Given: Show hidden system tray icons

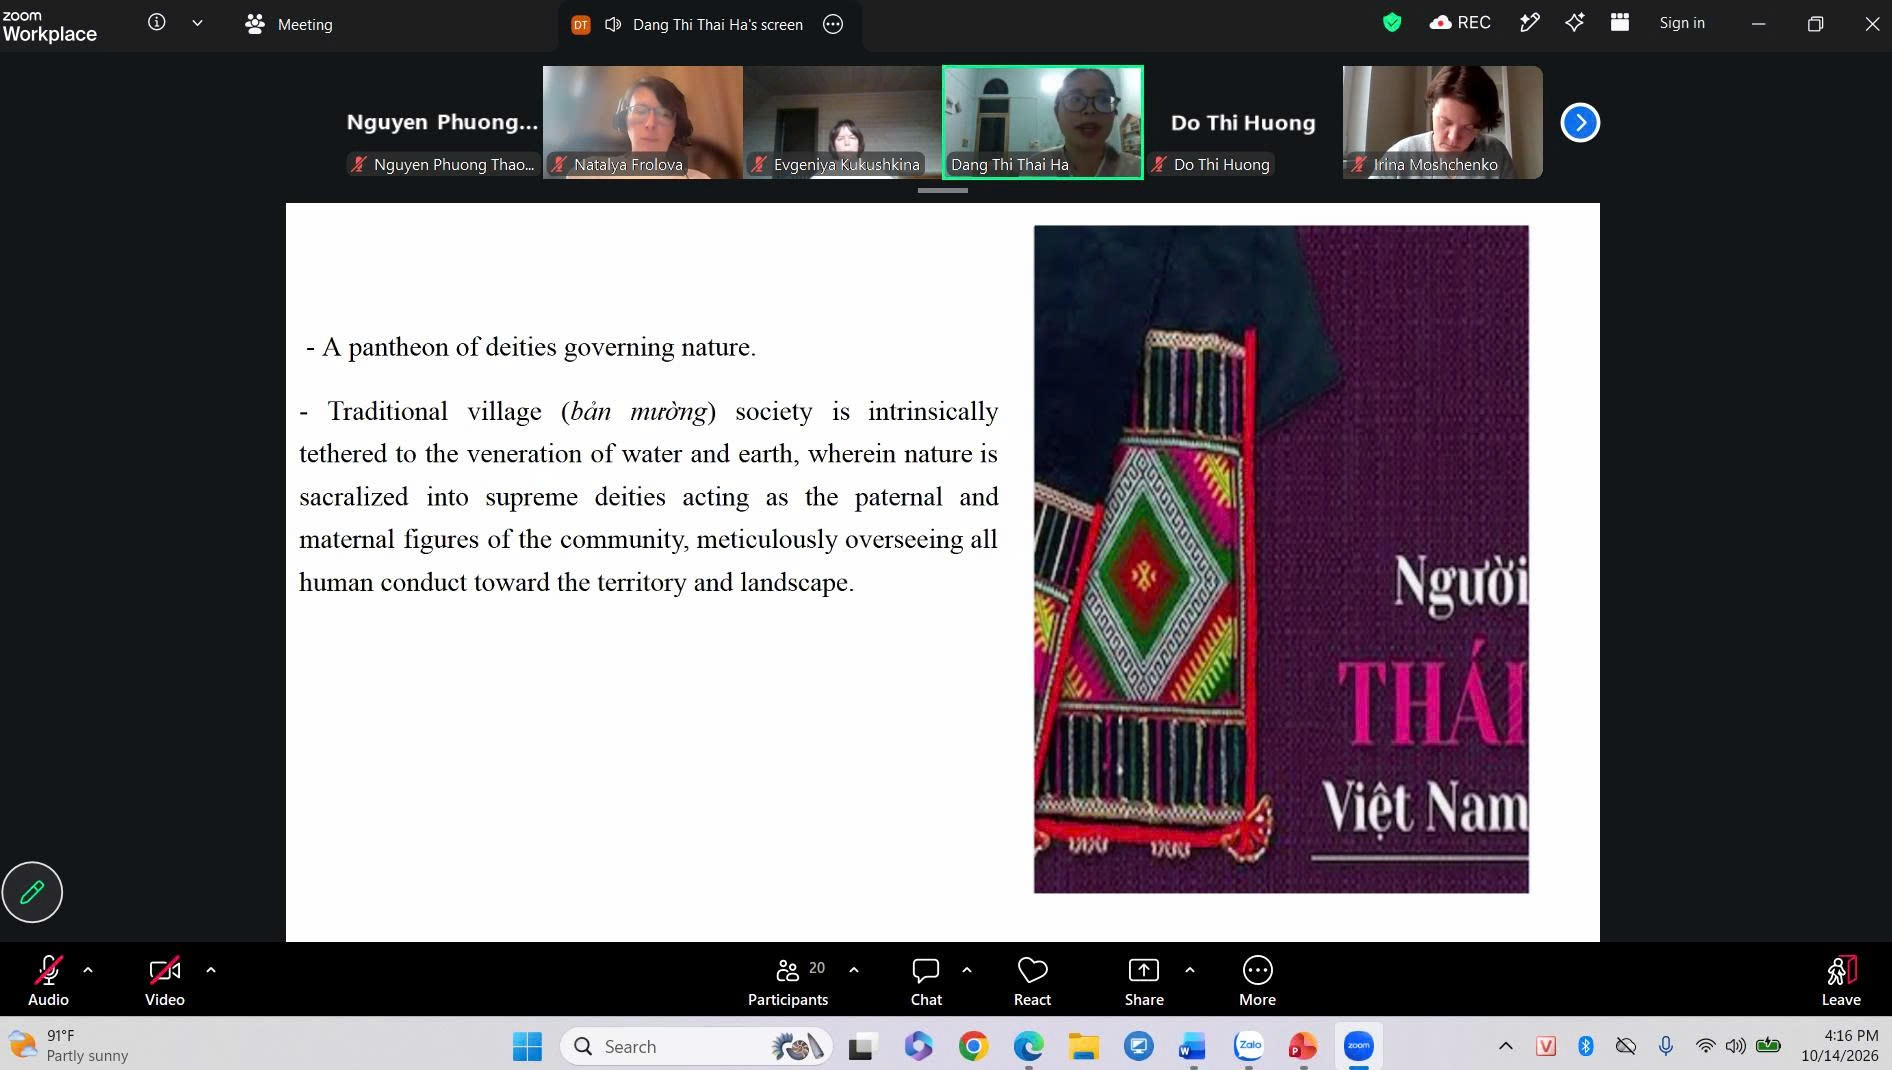Looking at the screenshot, I should (x=1505, y=1046).
